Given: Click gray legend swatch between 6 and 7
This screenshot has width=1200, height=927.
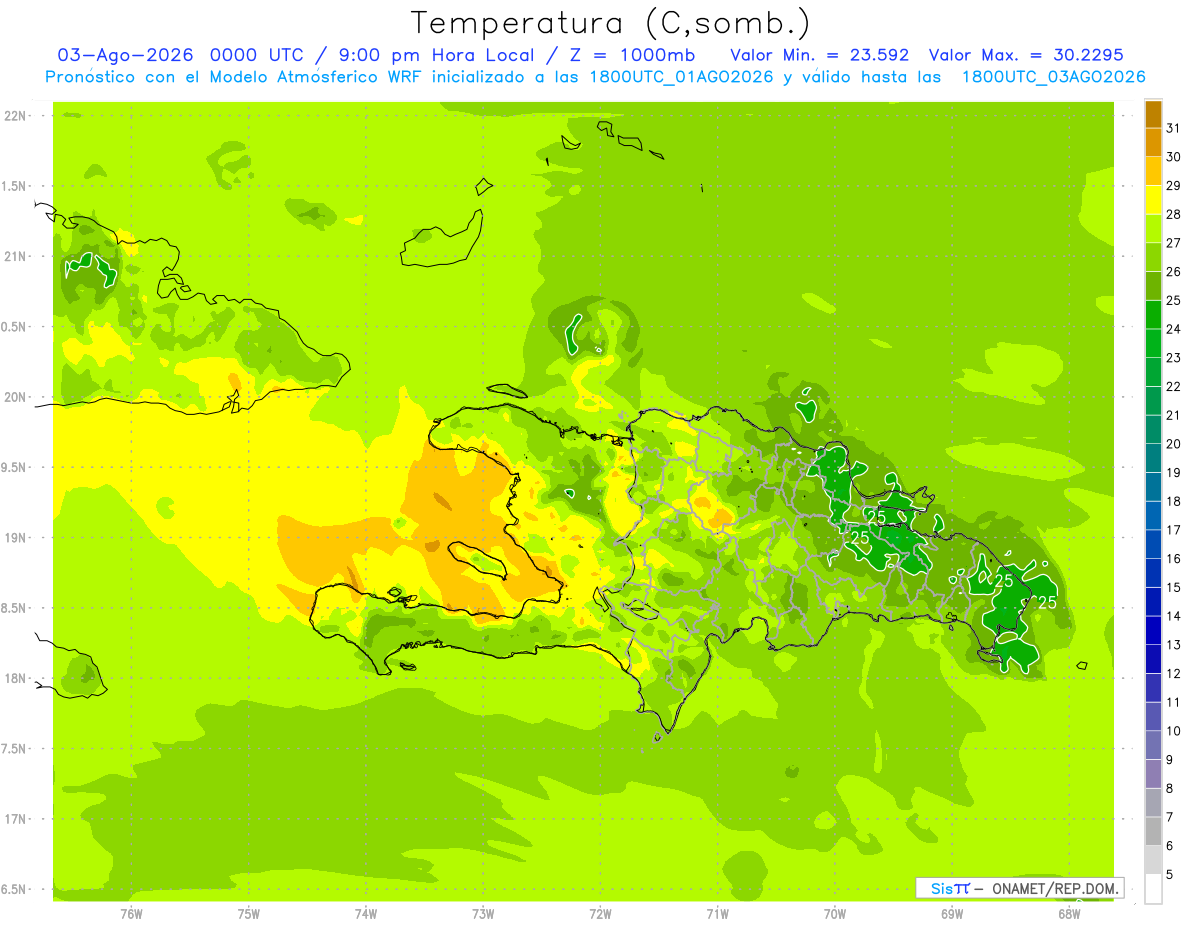Looking at the screenshot, I should [x=1153, y=831].
